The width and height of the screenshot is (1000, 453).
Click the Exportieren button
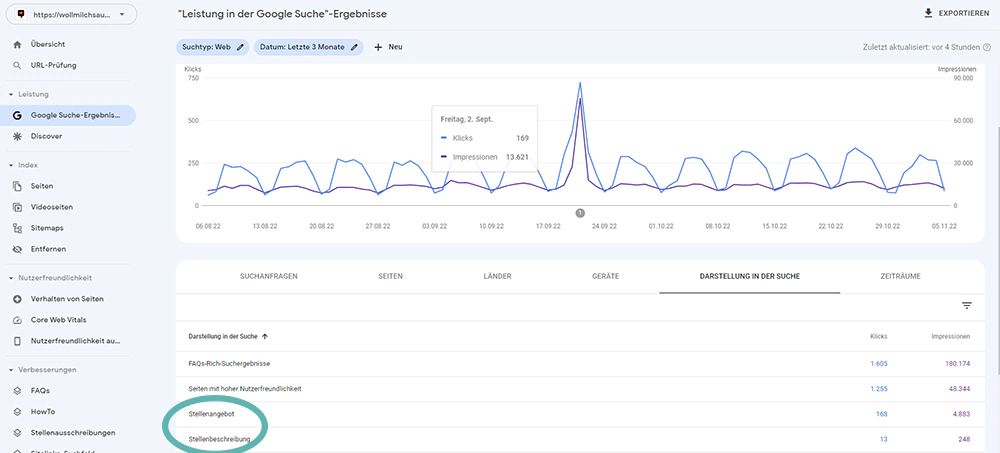coord(957,13)
